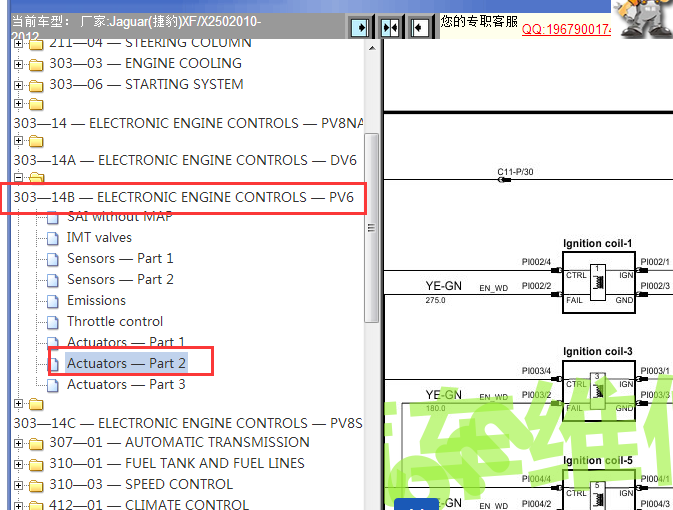Image resolution: width=673 pixels, height=510 pixels.
Task: Click the collapse-left panel arrow icon
Action: click(419, 27)
